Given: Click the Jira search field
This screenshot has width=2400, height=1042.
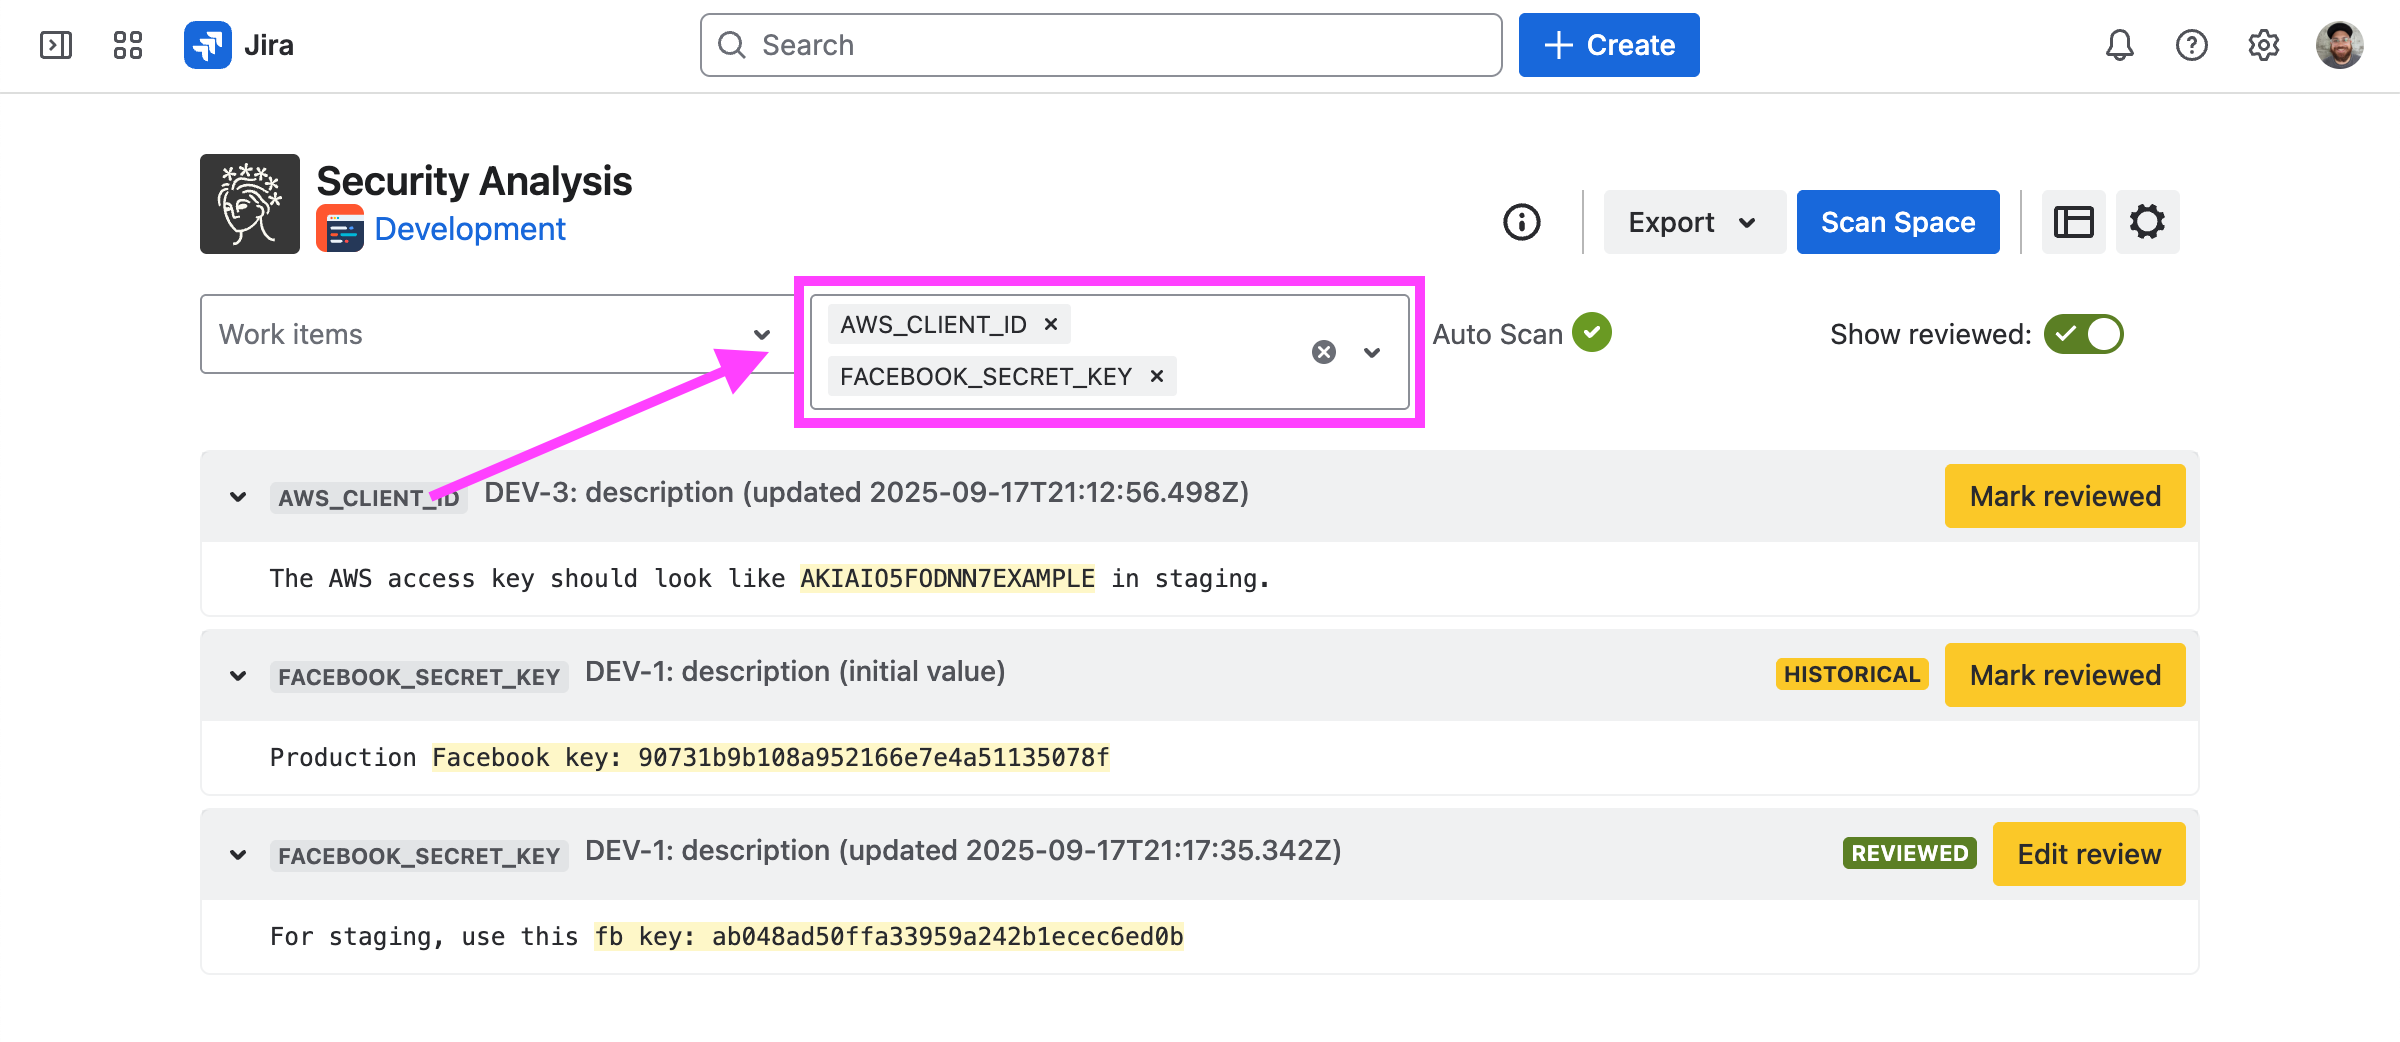Looking at the screenshot, I should pos(1100,45).
